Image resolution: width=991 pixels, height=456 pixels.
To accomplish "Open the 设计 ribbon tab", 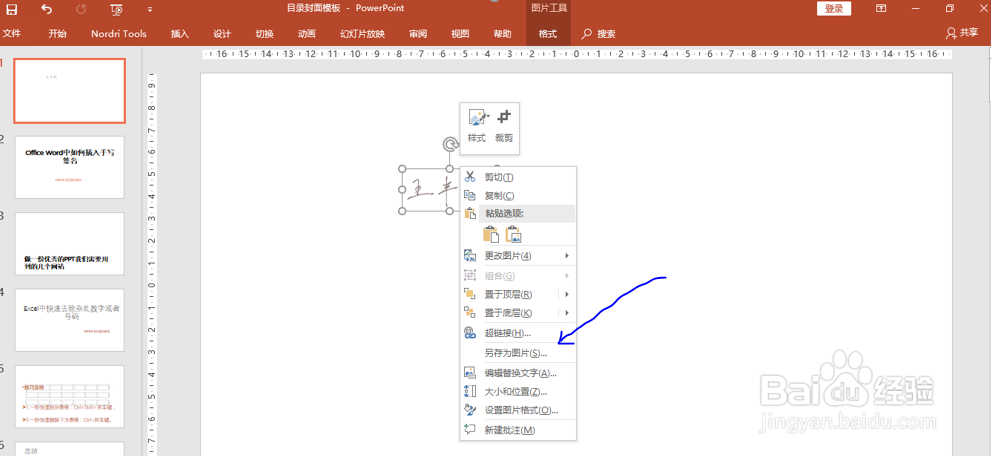I will click(222, 33).
